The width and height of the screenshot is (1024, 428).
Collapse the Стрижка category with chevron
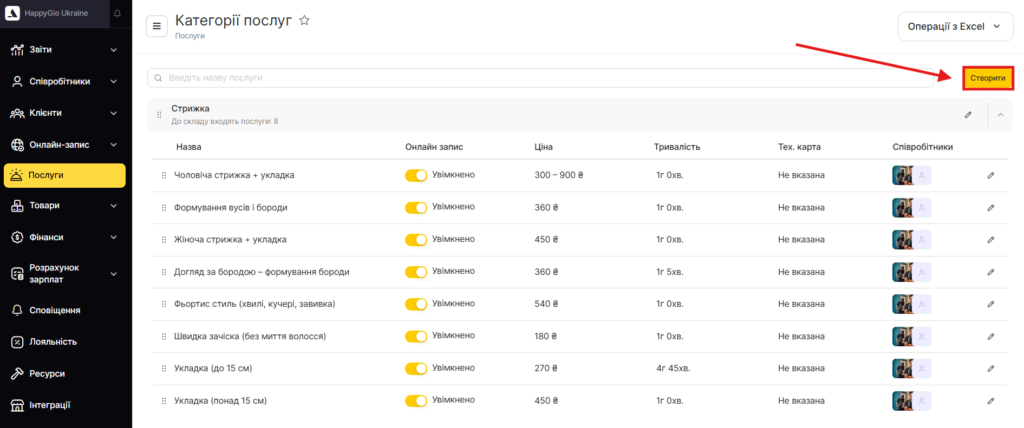point(1000,115)
